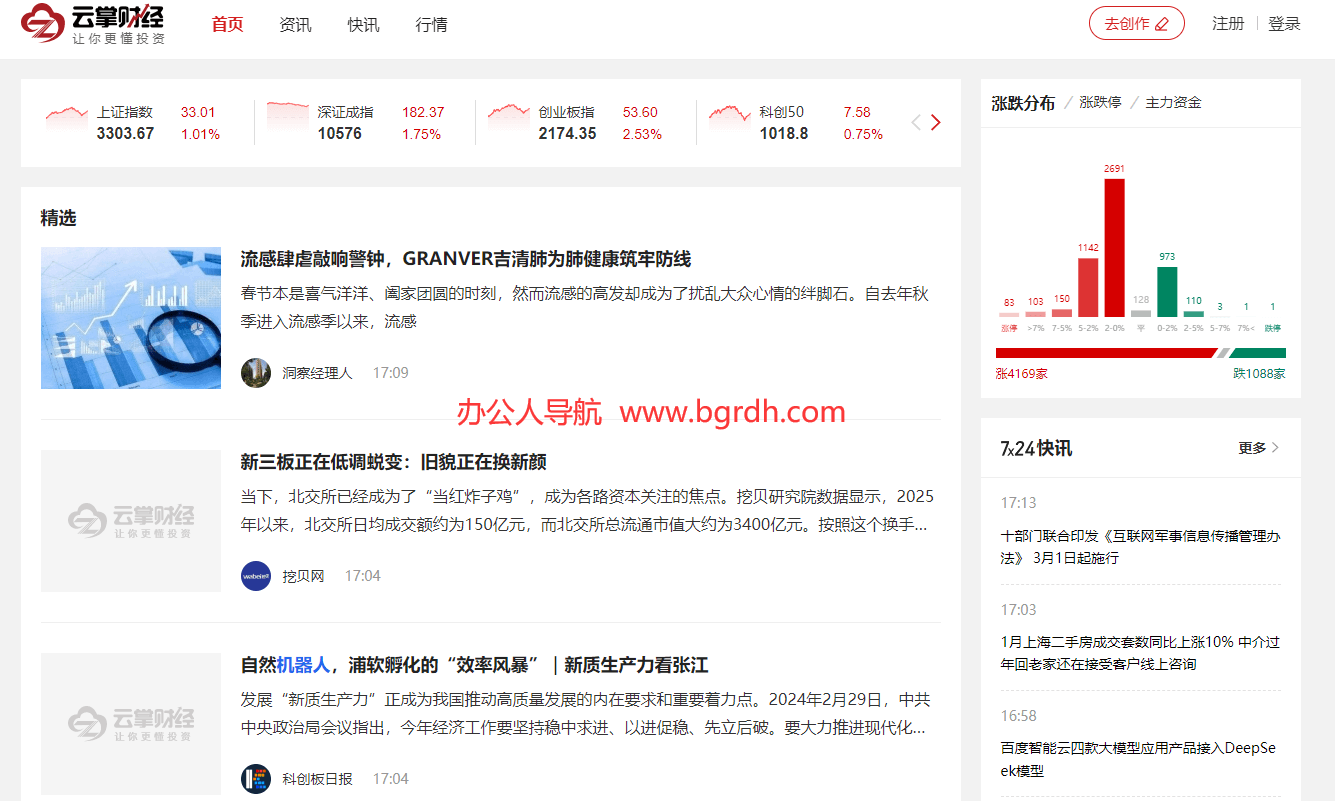
Task: Open the 快讯 navigation tab
Action: 363,25
